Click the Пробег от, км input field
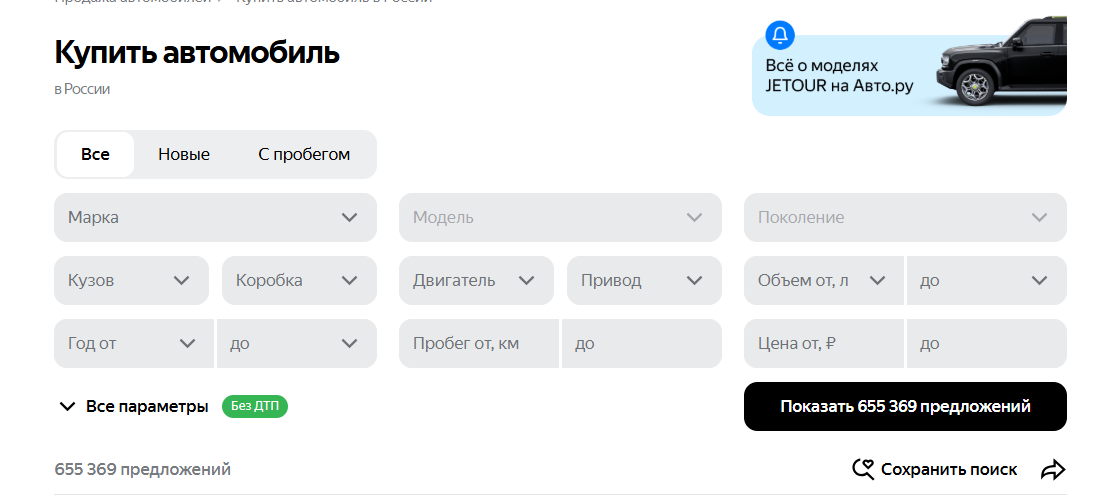Viewport: 1093px width, 501px height. pos(480,343)
